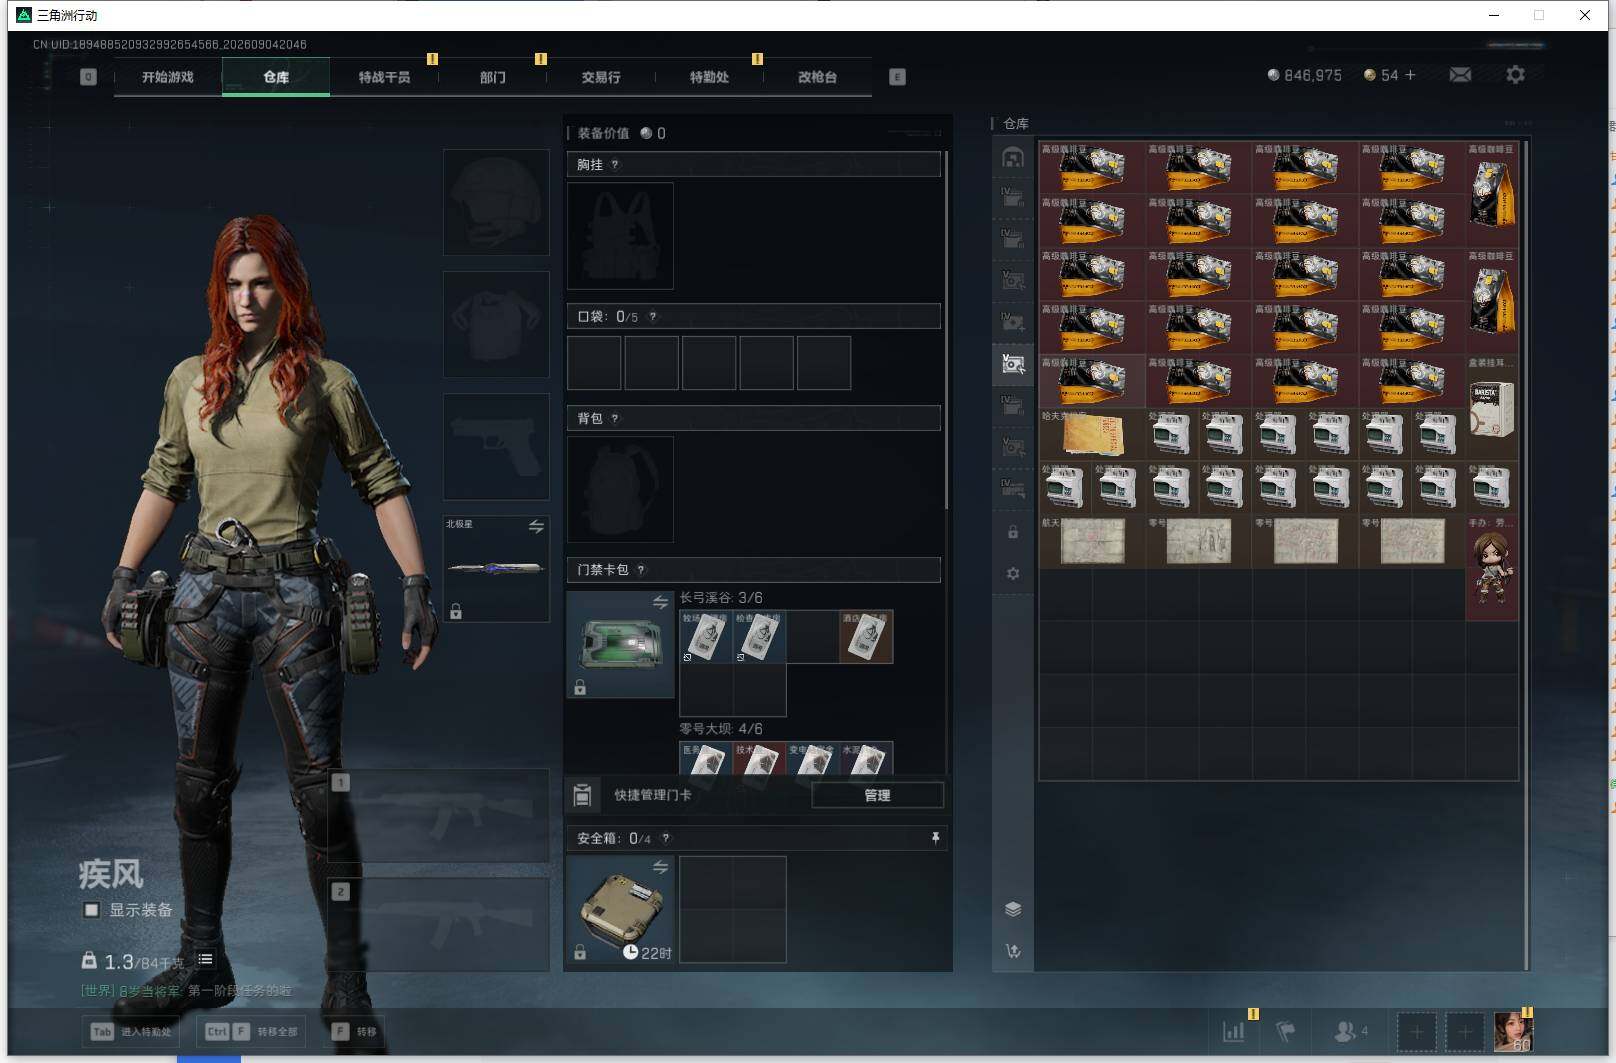
Task: Enable the 显示装备 checkbox
Action: 91,910
